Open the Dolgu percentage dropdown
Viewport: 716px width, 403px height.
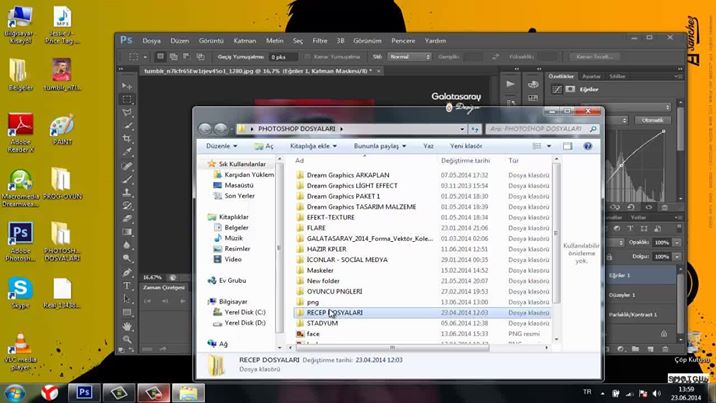tap(677, 256)
